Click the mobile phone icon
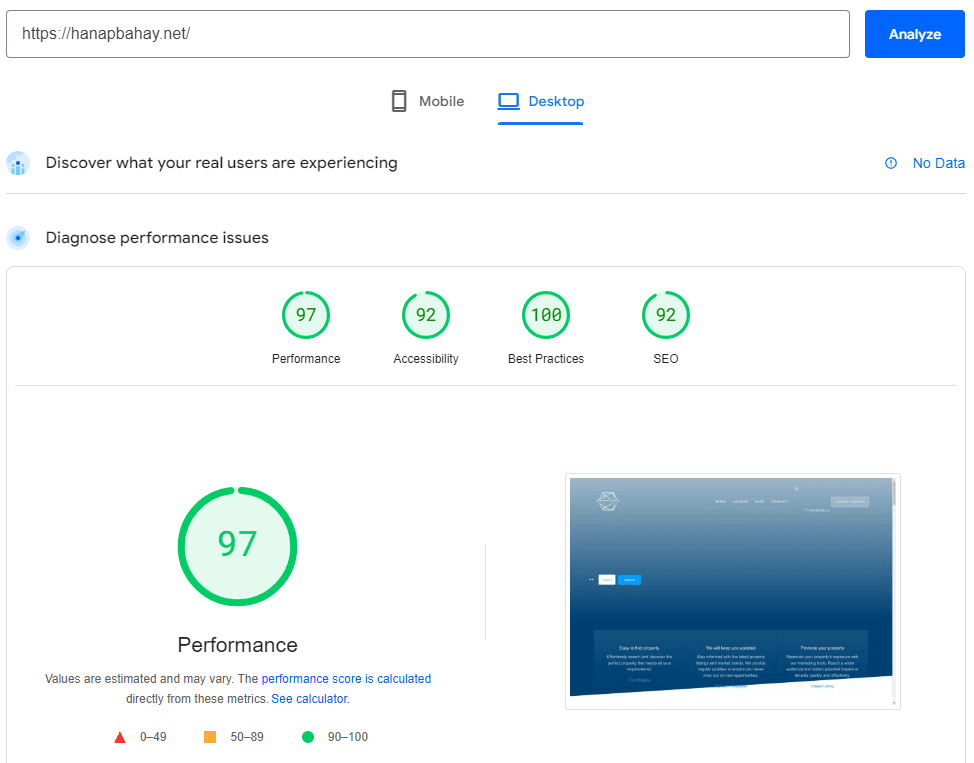This screenshot has width=974, height=763. 399,101
